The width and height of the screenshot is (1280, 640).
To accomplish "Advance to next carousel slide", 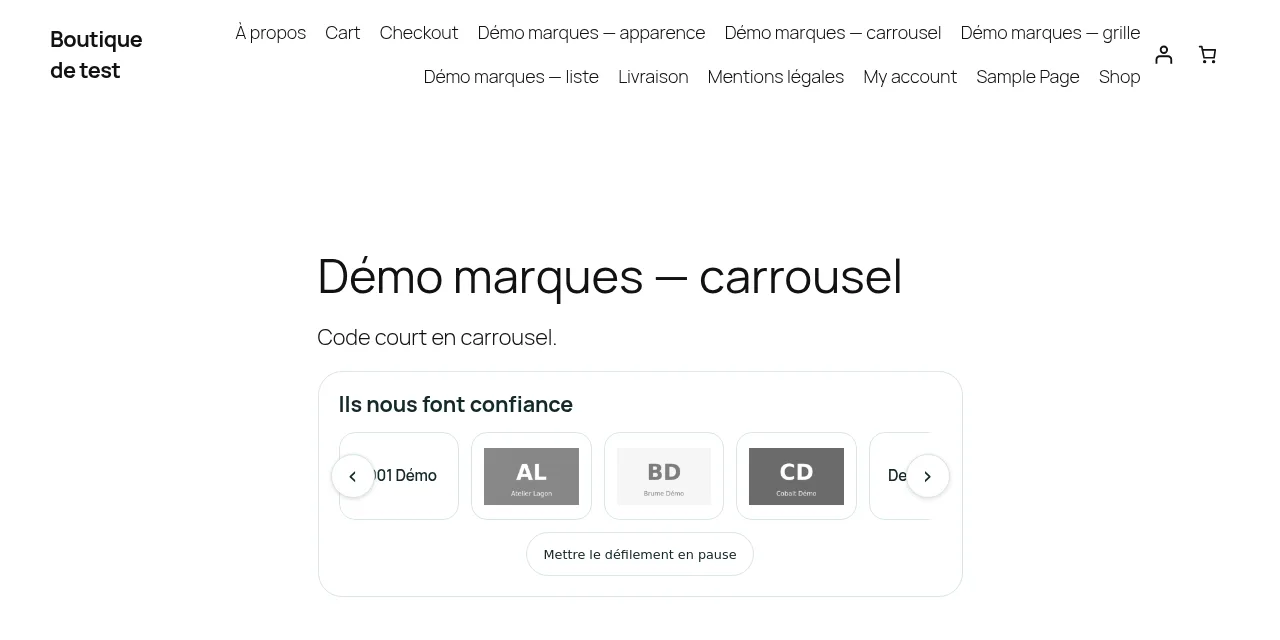I will [x=928, y=476].
